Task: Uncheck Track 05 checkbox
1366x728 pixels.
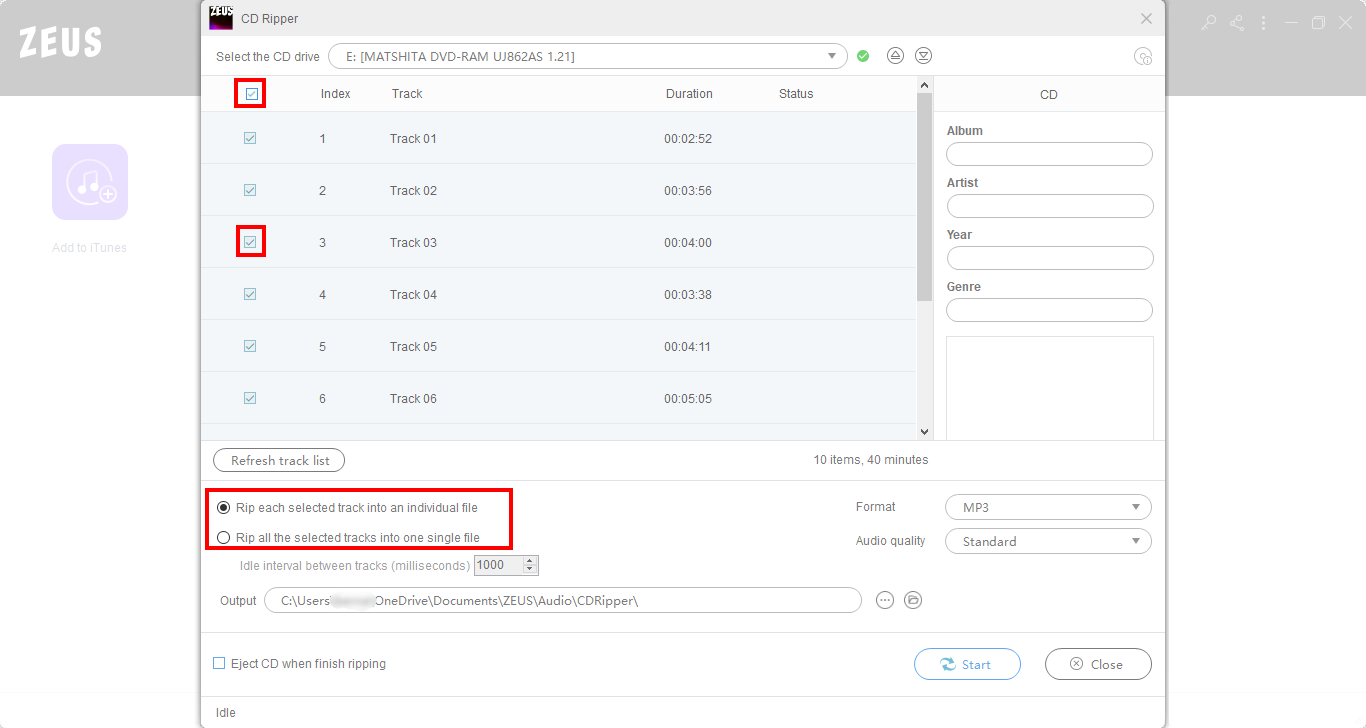Action: click(250, 346)
